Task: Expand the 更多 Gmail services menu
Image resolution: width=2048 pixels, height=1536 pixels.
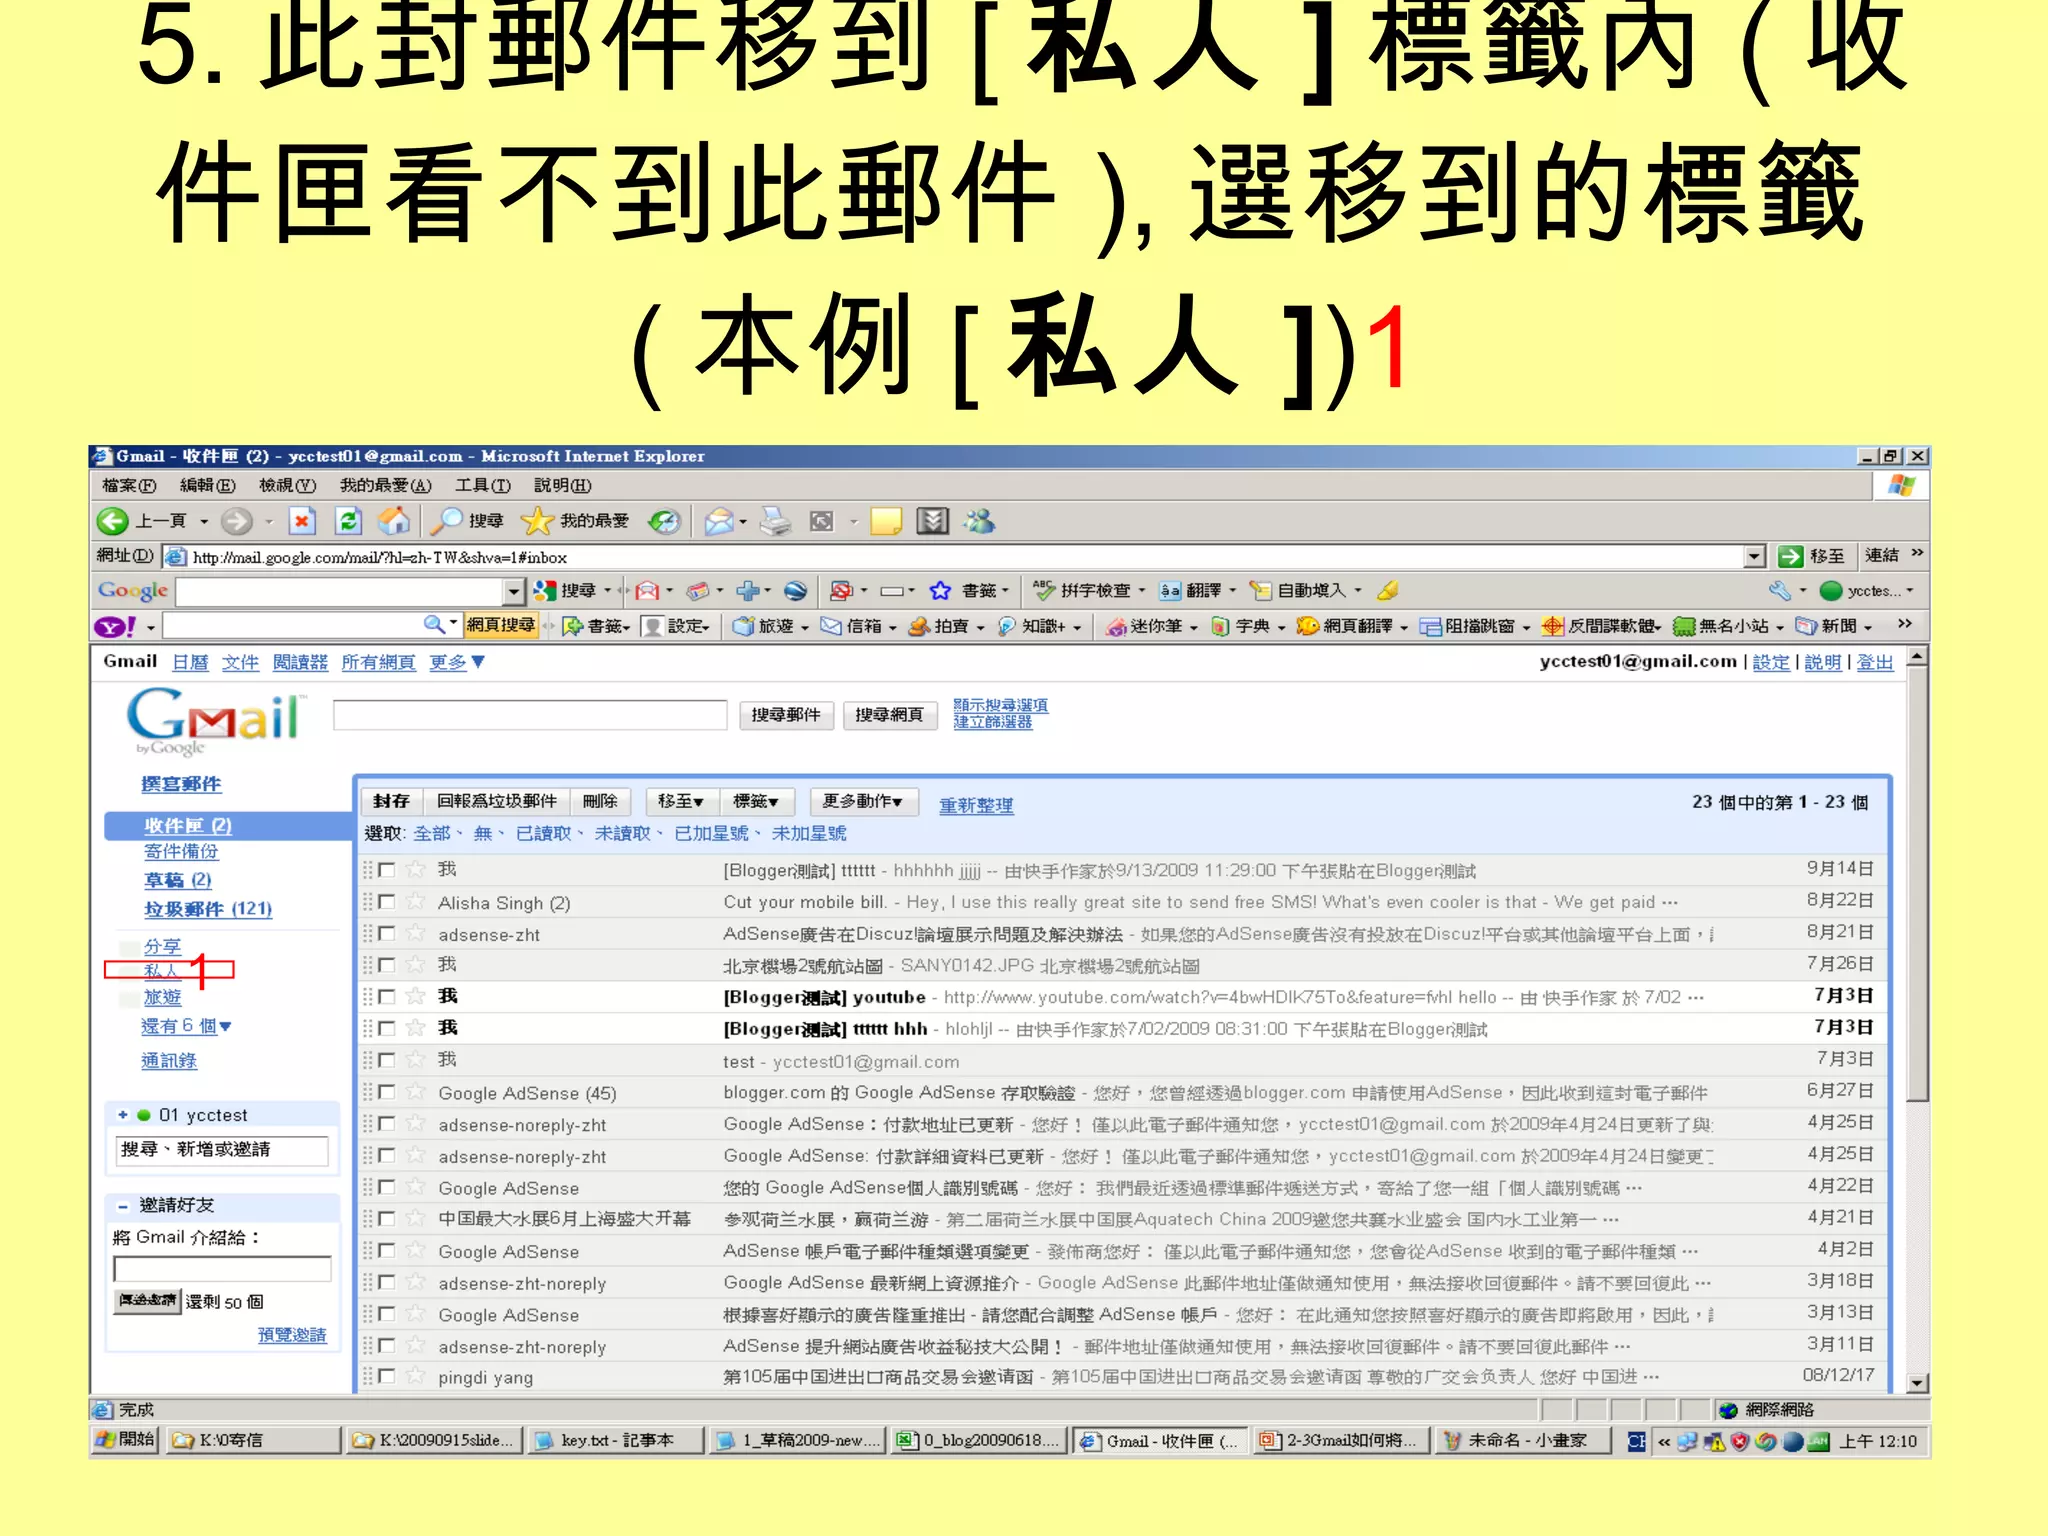Action: 457,662
